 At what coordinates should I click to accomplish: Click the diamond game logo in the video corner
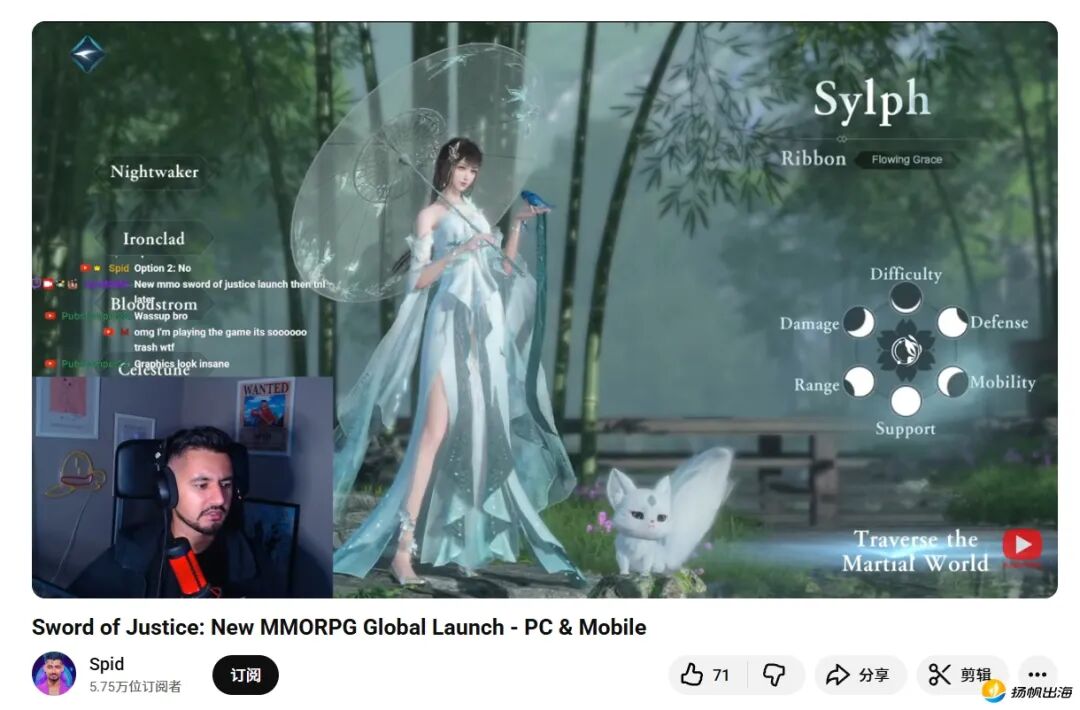tap(88, 54)
